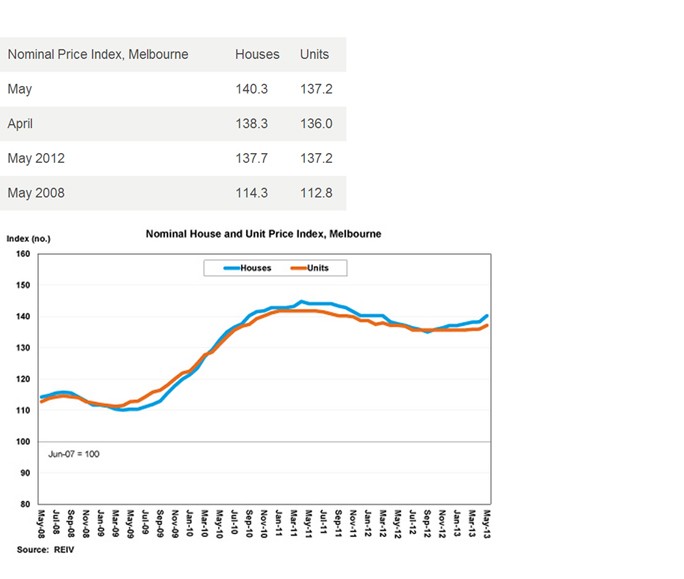Click the chart title 'Nominal House and Unit Price Index, Melbourne'
The image size is (684, 579).
click(263, 233)
